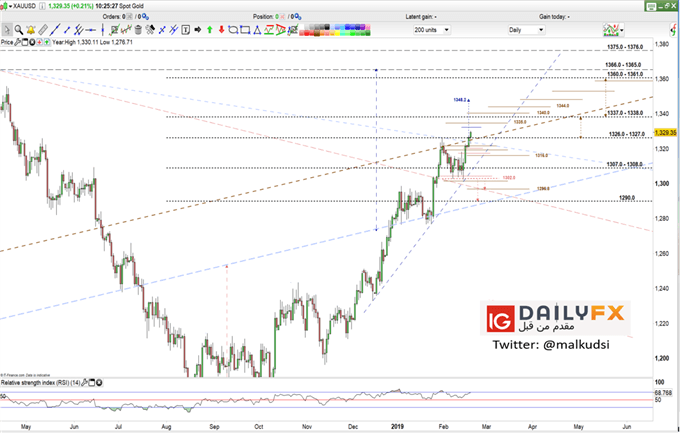Viewport: 680px width, 433px height.
Task: Close the Price panel with X icon
Action: coord(32,42)
